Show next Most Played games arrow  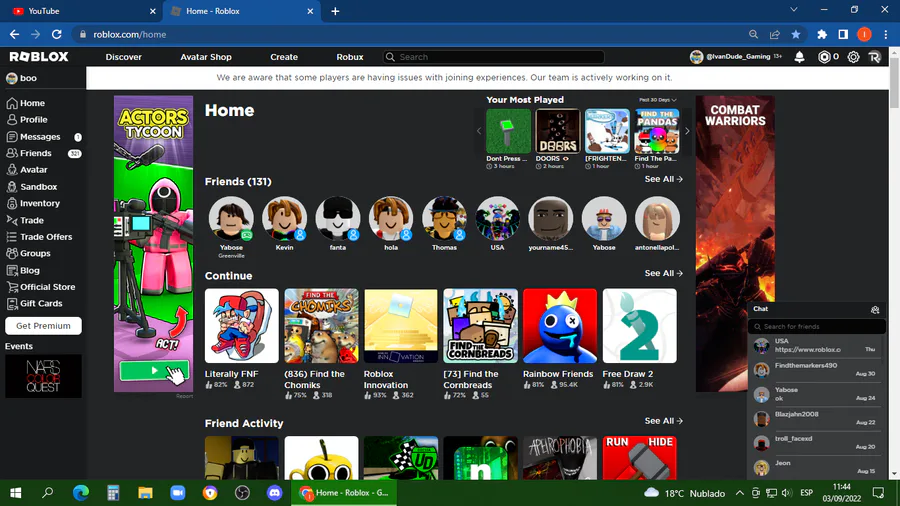[x=687, y=131]
